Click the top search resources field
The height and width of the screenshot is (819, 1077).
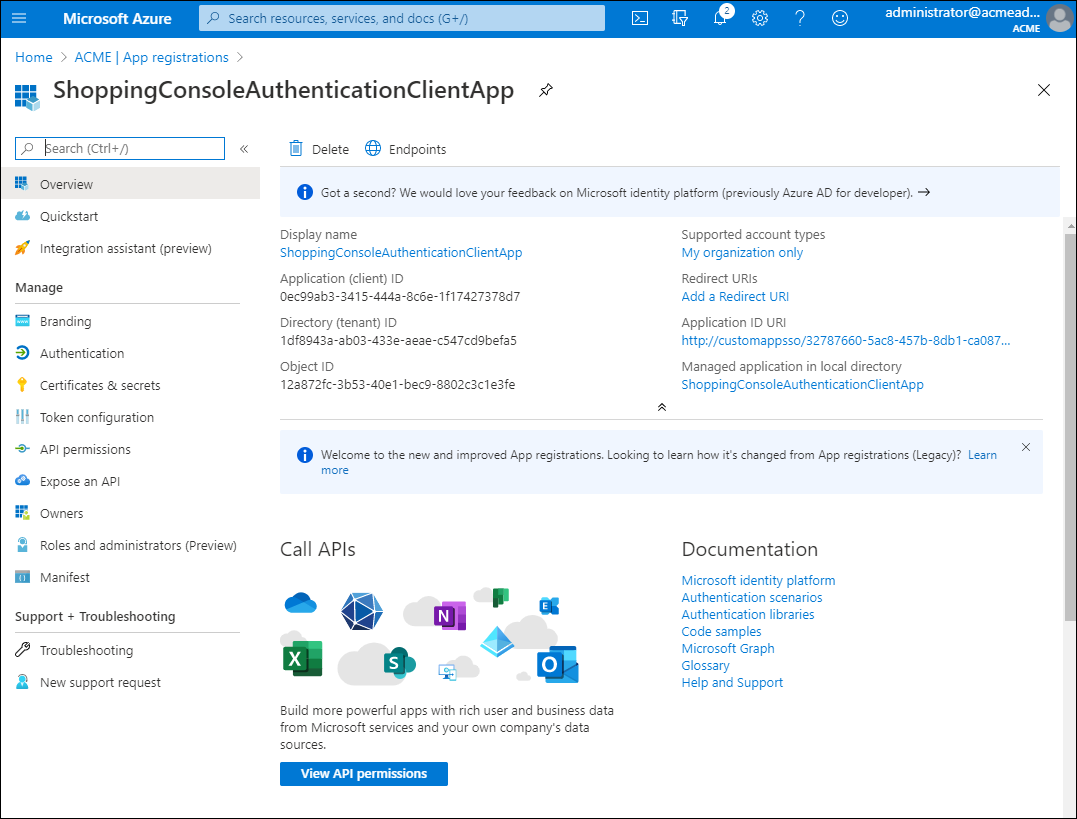coord(402,18)
